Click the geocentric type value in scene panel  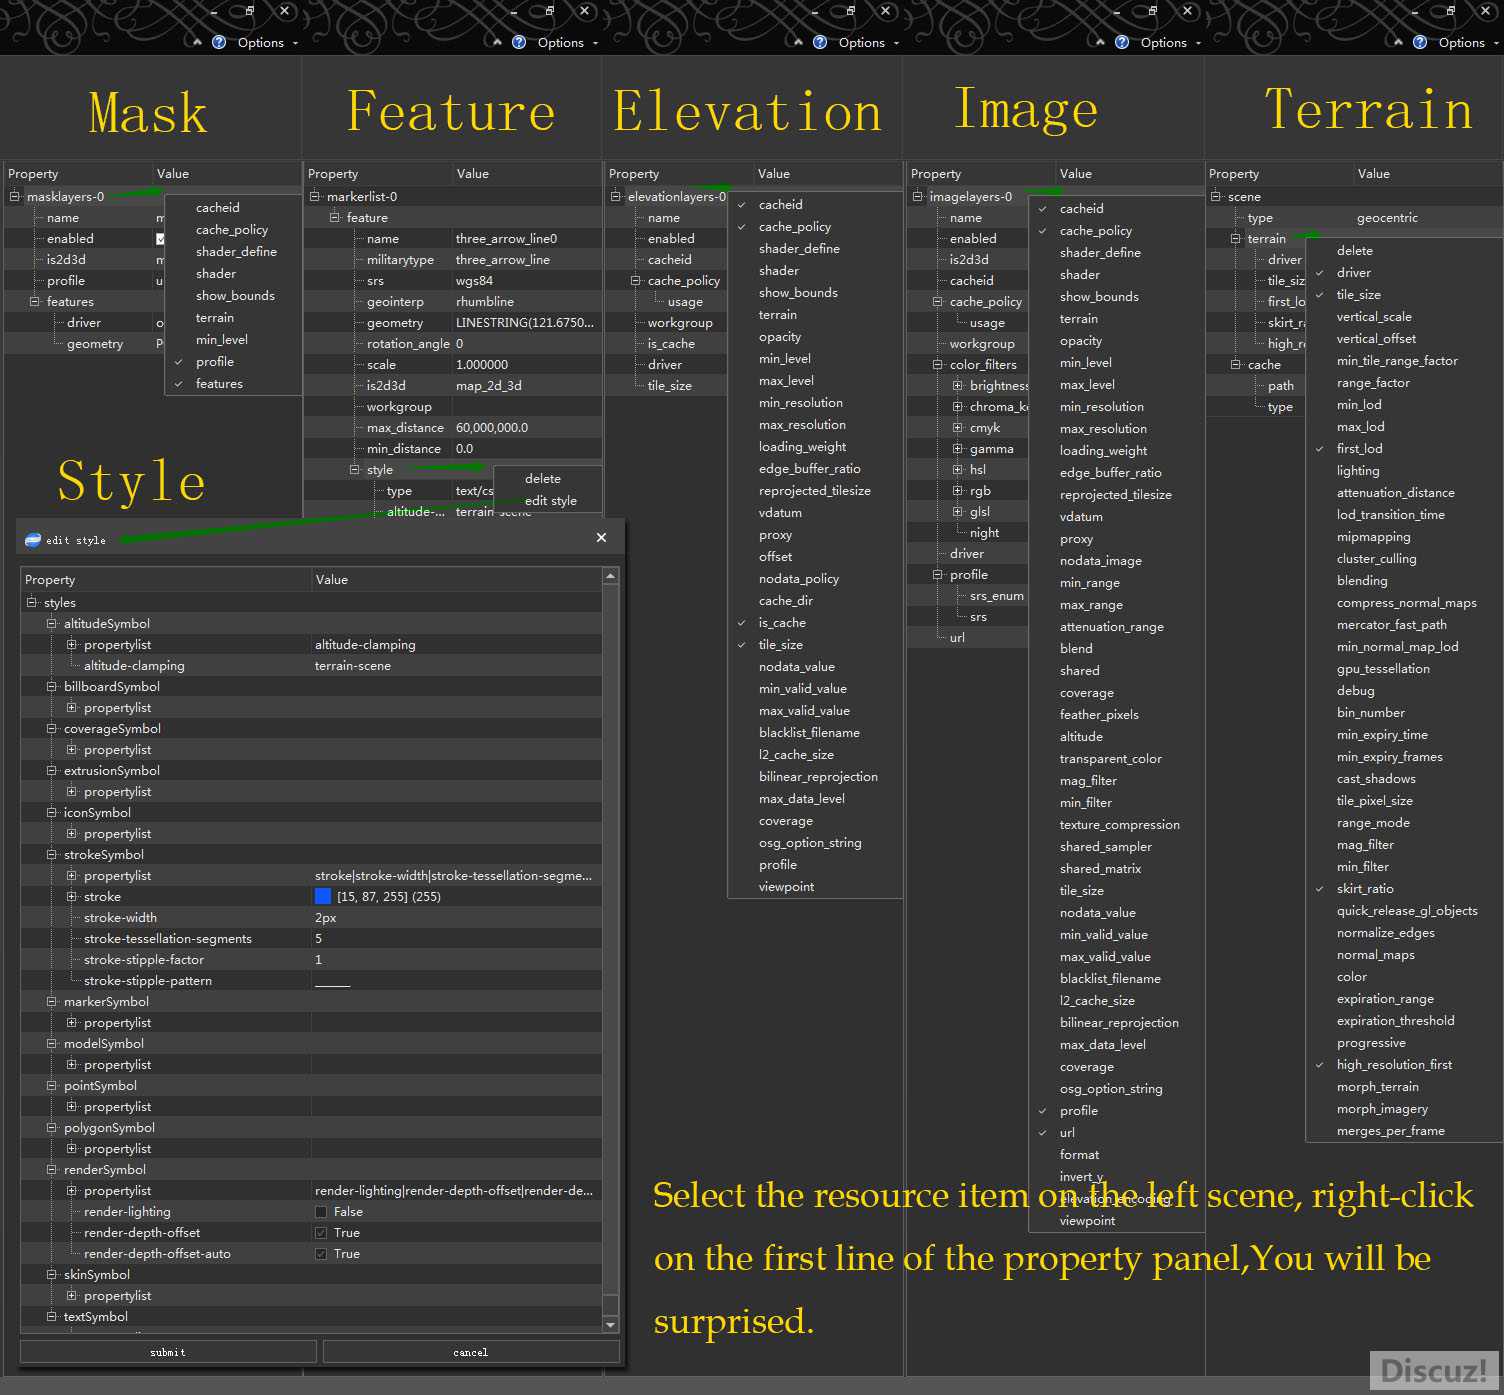pos(1387,218)
